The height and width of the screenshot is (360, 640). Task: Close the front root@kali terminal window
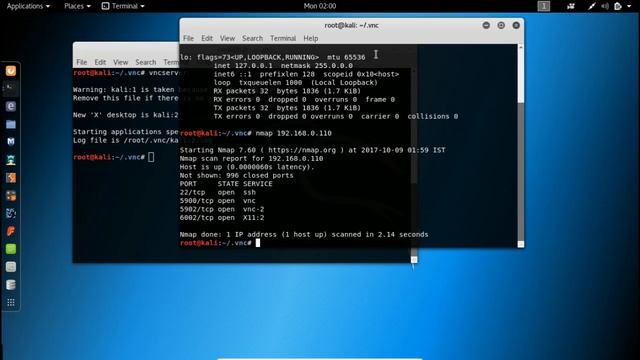(516, 25)
